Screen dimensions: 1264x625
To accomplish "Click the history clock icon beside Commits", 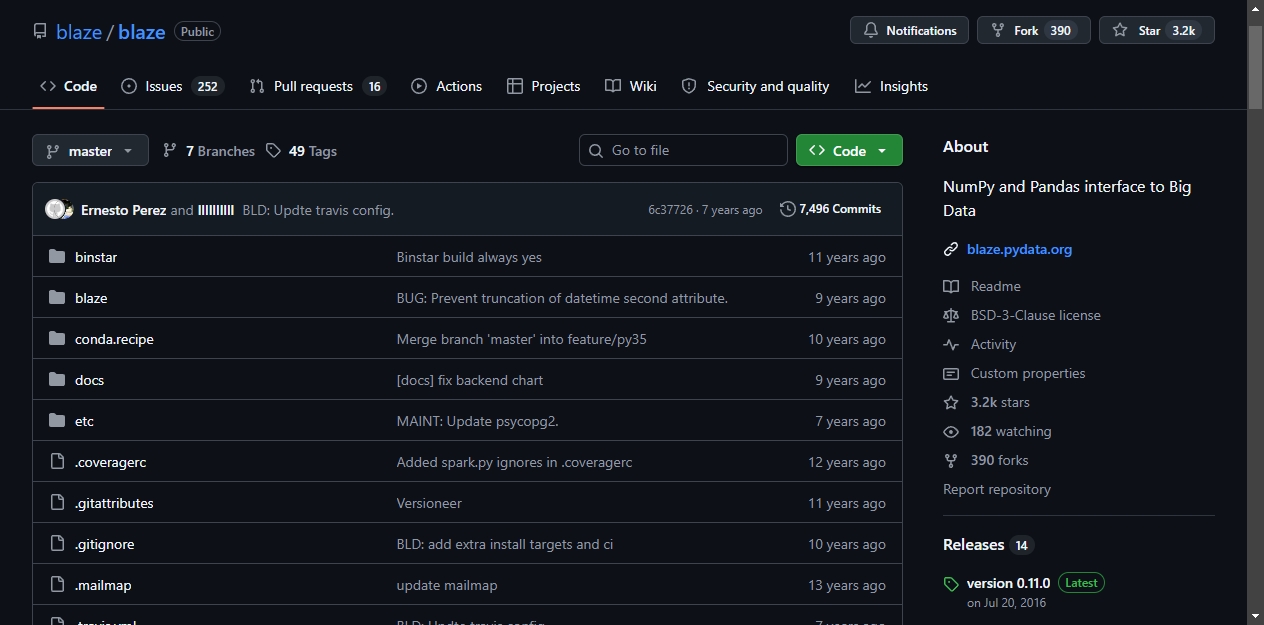I will [x=788, y=209].
